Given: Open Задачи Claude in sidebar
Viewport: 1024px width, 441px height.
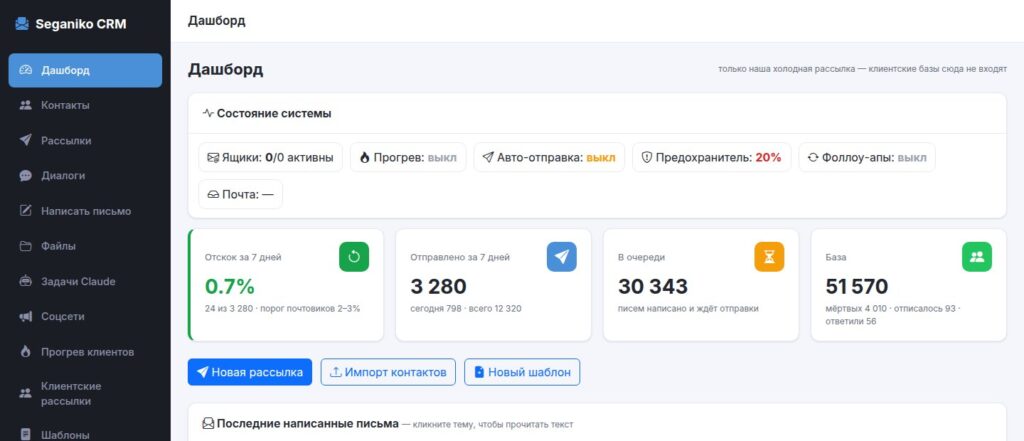Looking at the screenshot, I should point(85,282).
